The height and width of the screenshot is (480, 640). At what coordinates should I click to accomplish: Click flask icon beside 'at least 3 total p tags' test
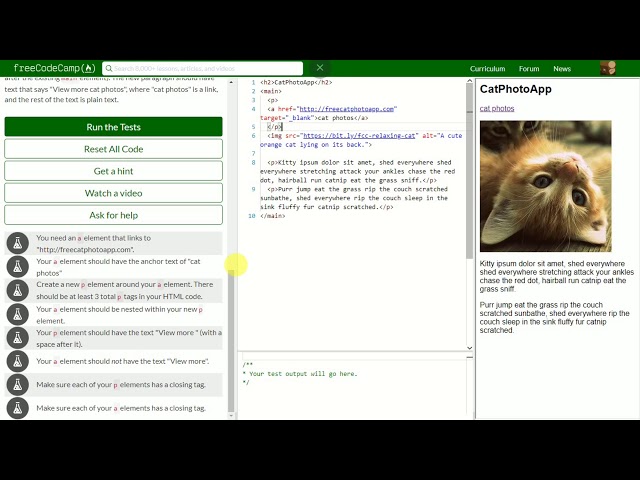point(17,290)
